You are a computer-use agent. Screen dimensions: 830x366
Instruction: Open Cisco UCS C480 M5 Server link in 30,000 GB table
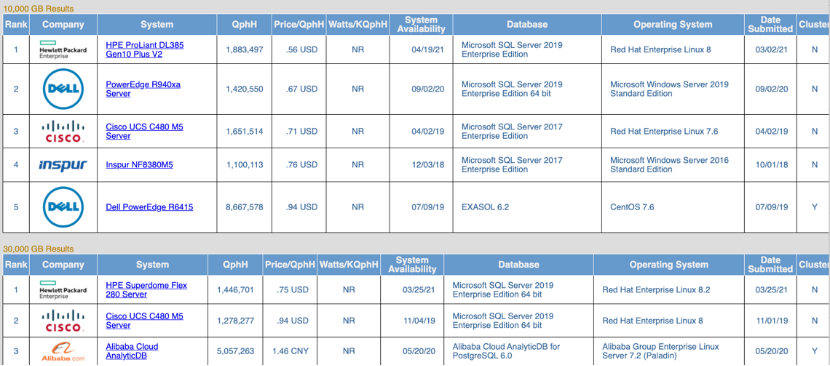click(x=145, y=320)
